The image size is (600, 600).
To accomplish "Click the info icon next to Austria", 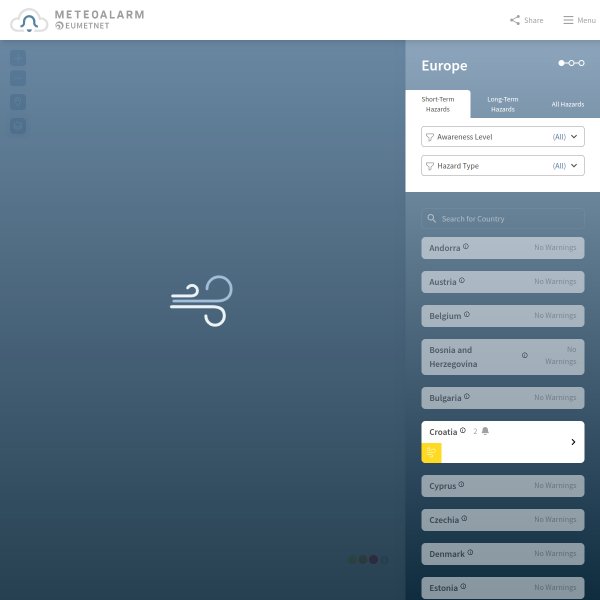I will (462, 280).
